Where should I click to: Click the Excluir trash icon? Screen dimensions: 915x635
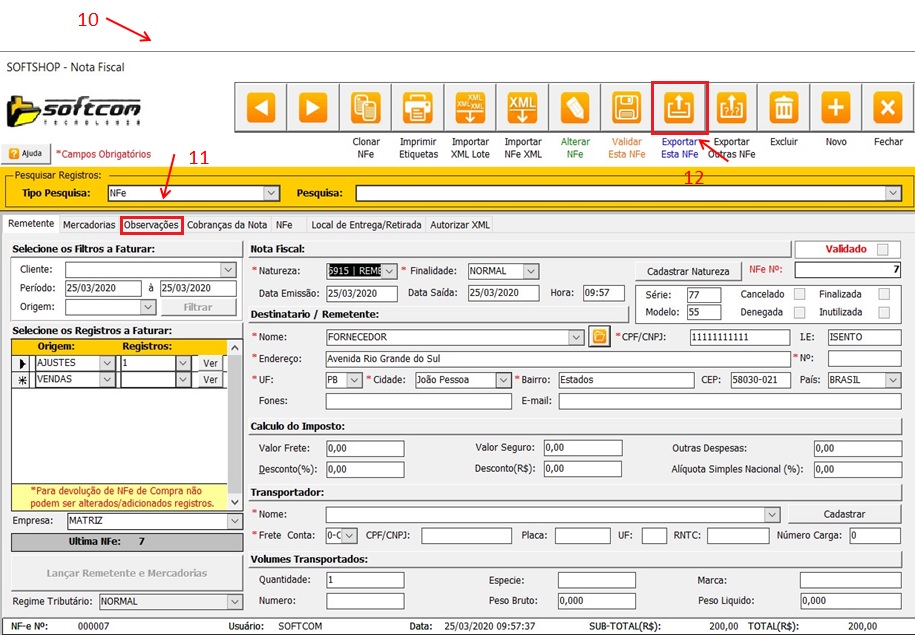(783, 107)
